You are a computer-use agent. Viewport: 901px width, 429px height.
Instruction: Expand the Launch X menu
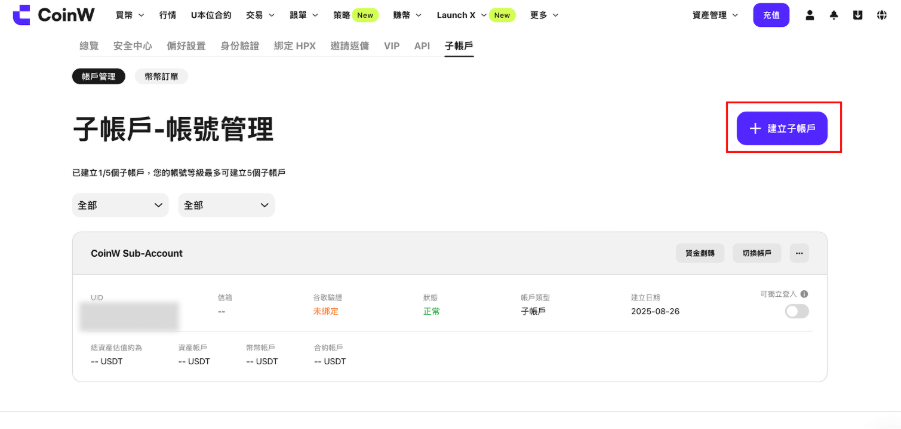tap(461, 16)
